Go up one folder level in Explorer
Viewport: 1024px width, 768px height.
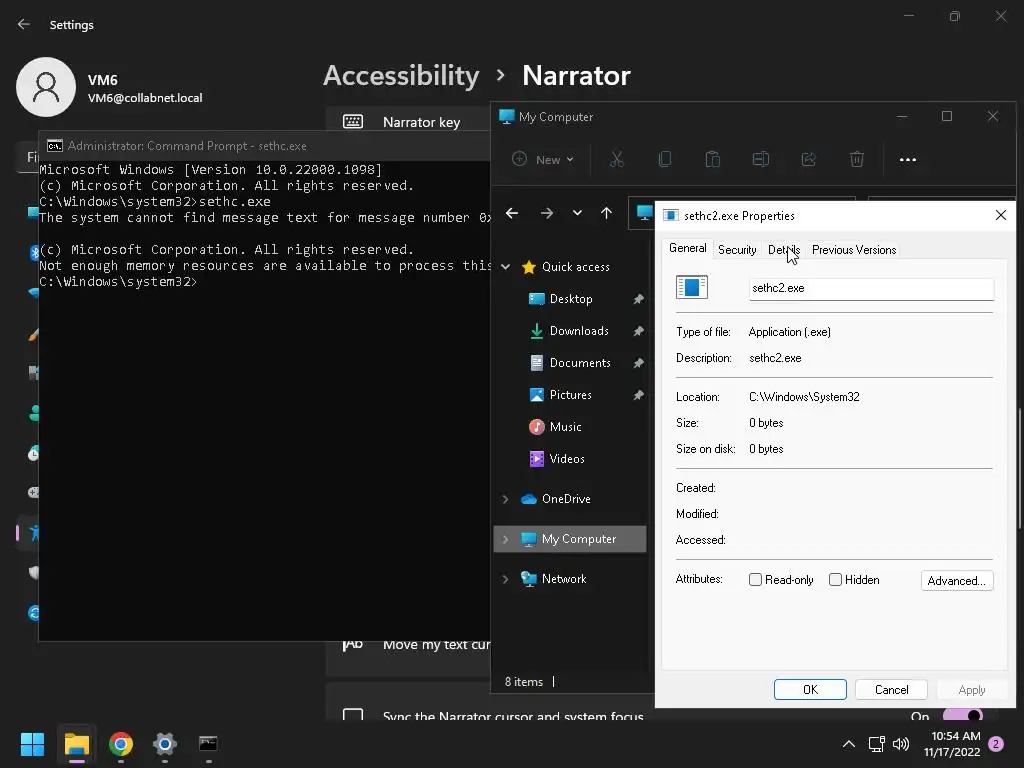[606, 213]
